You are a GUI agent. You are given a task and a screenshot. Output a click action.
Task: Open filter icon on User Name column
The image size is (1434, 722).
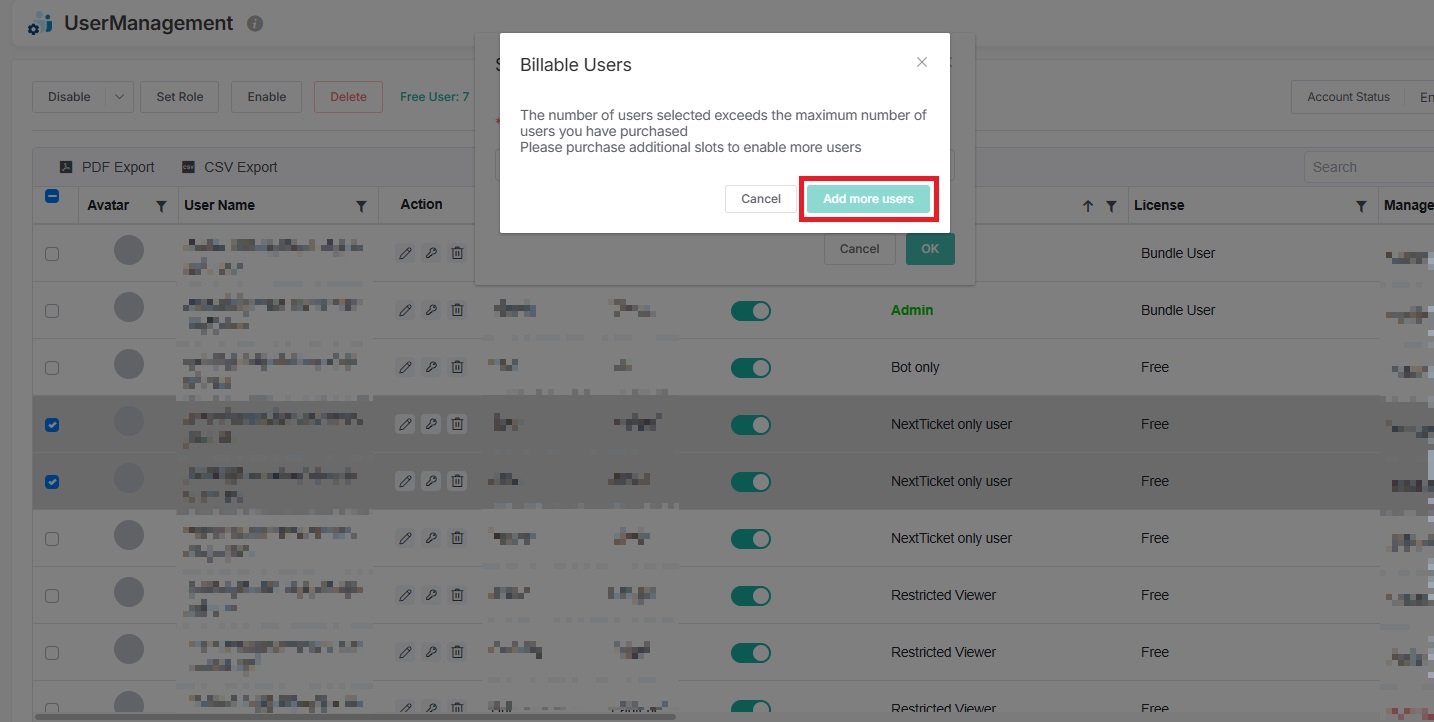pos(361,206)
